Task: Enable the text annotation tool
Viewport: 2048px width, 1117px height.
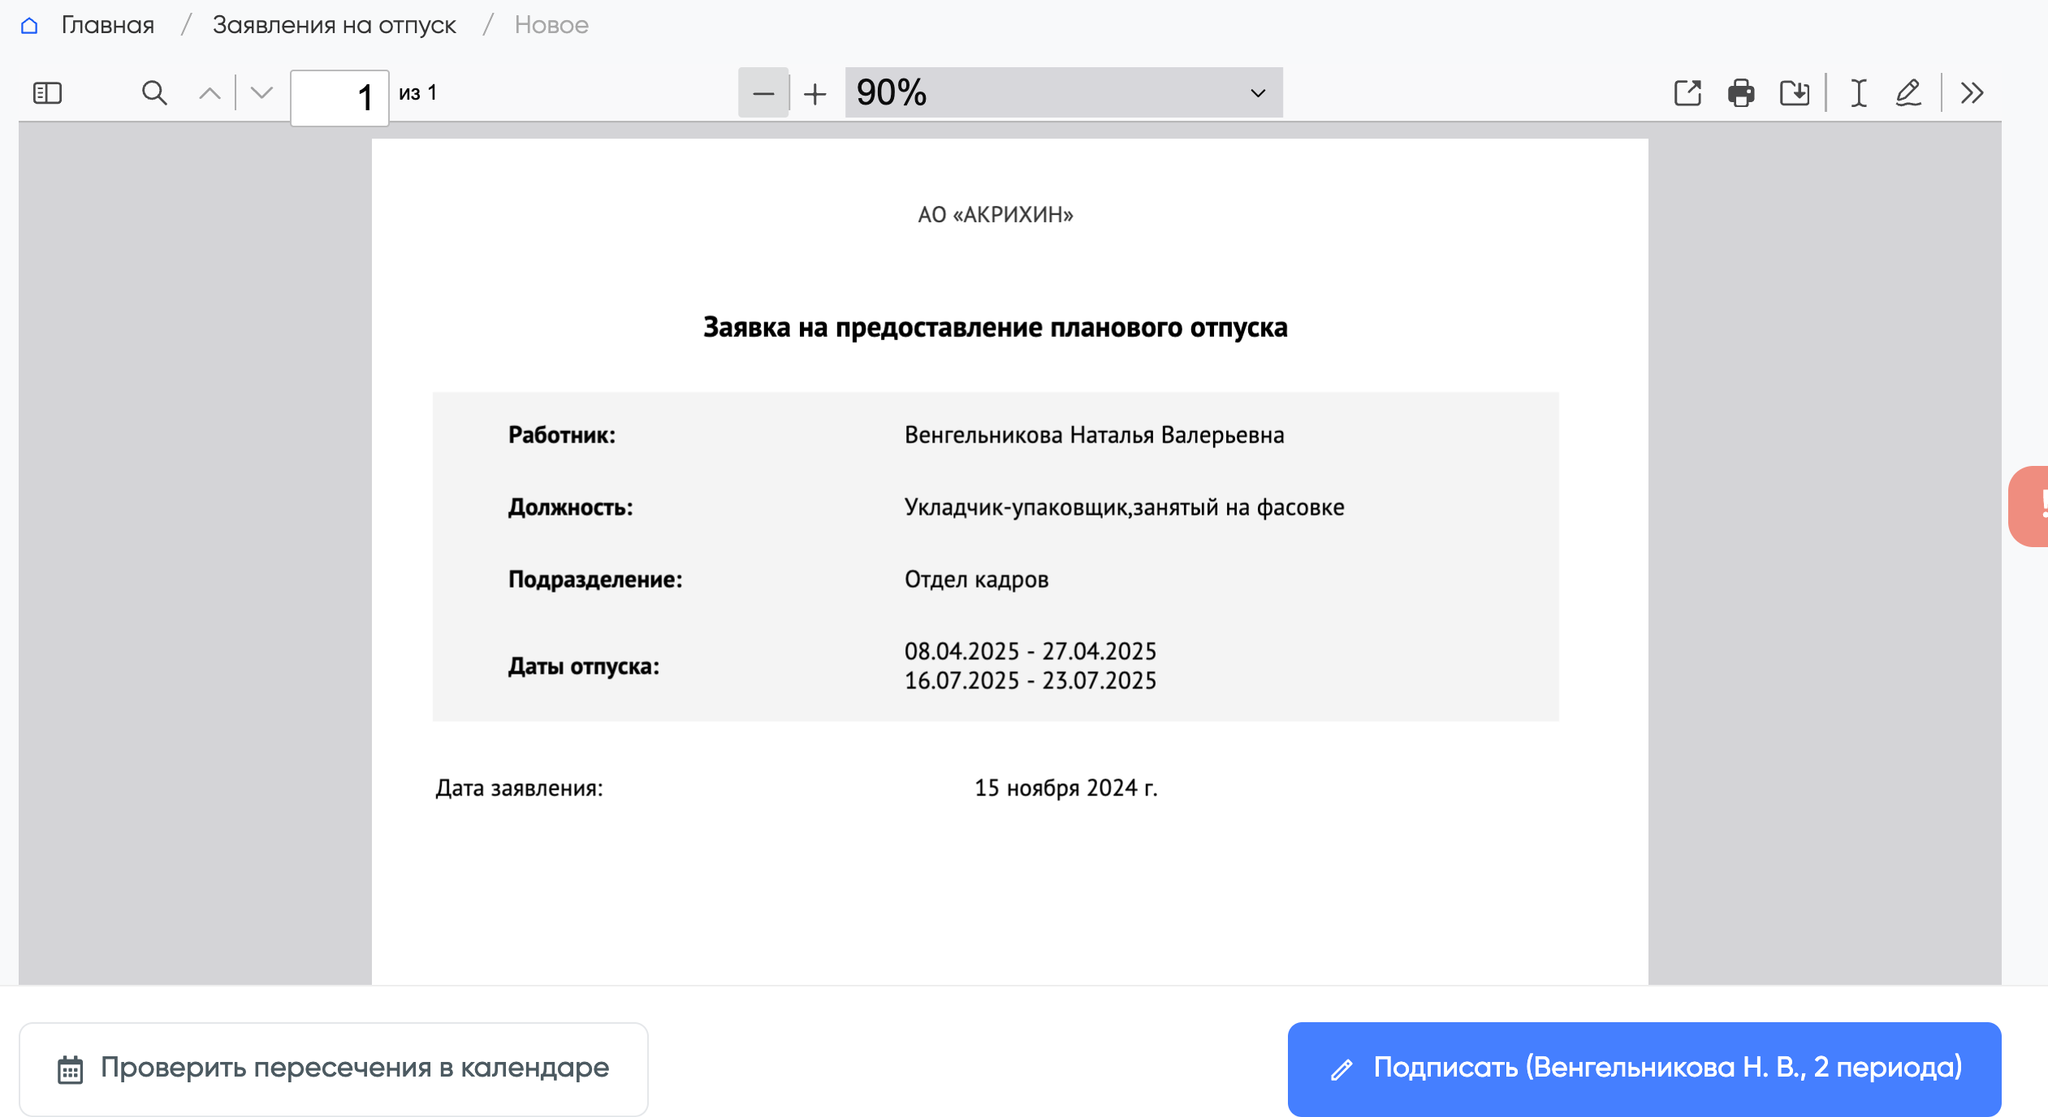Action: [1858, 93]
